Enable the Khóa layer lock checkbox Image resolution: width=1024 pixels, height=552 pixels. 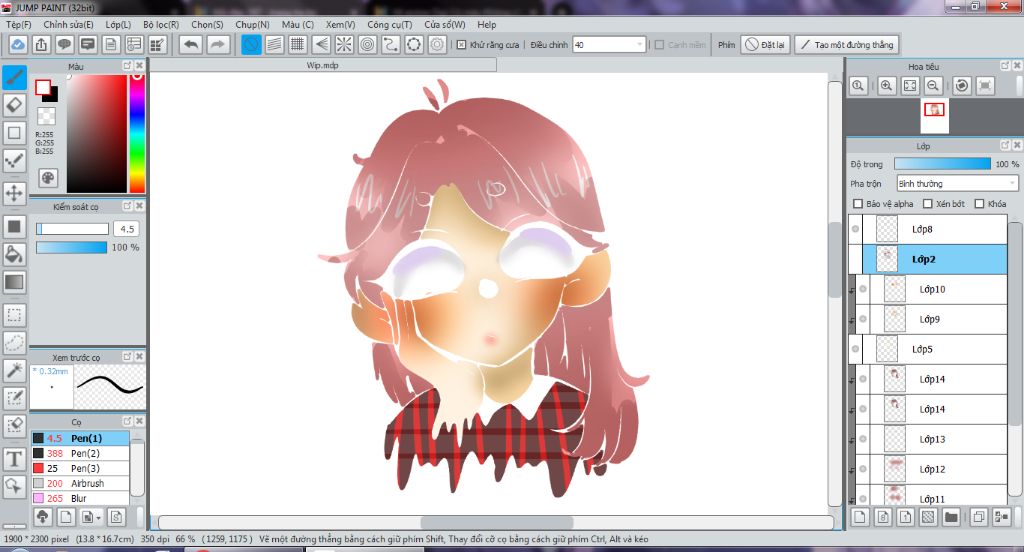pyautogui.click(x=979, y=204)
